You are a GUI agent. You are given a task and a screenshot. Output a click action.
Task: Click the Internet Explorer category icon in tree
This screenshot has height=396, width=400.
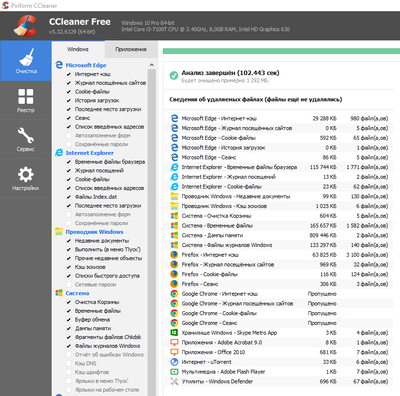tap(59, 153)
